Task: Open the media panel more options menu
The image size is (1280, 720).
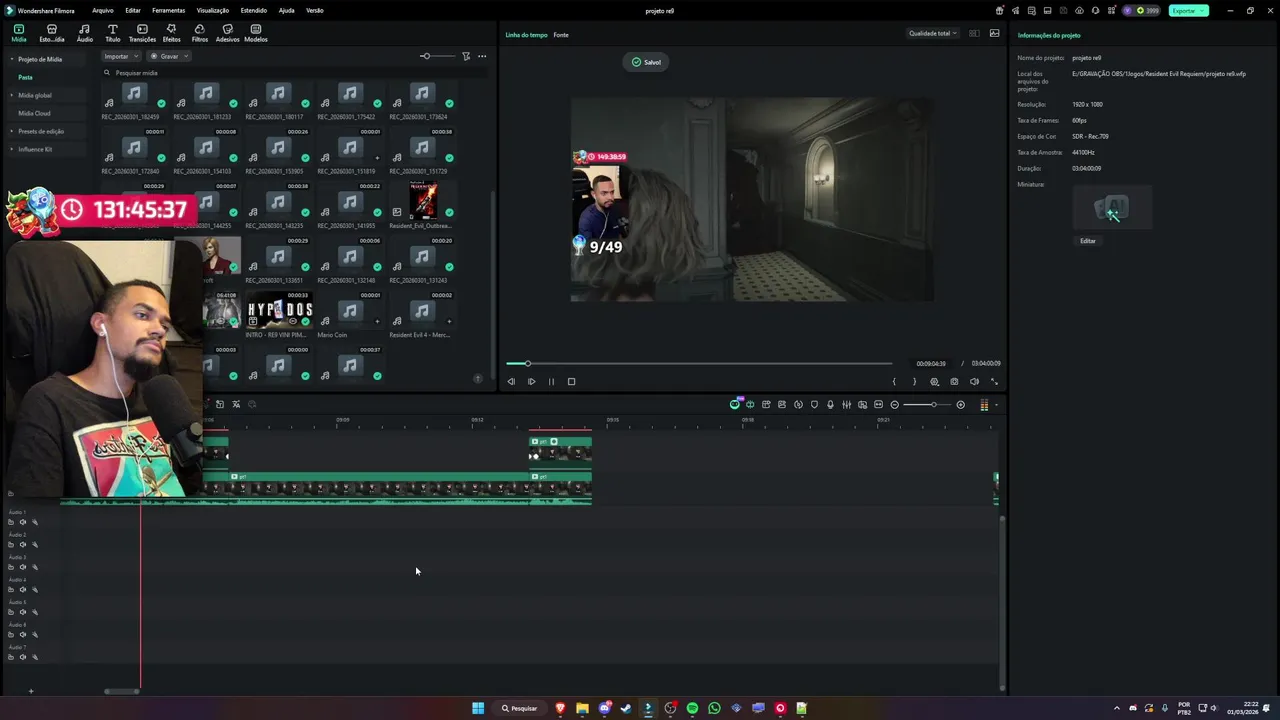Action: 482,56
